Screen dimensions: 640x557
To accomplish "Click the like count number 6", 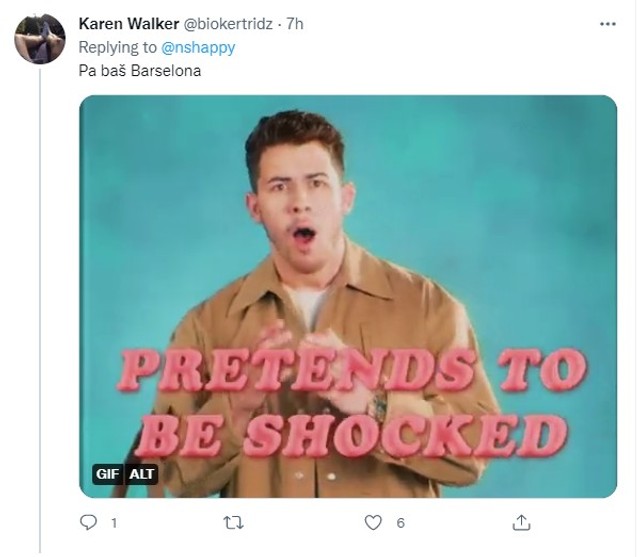I will point(400,522).
